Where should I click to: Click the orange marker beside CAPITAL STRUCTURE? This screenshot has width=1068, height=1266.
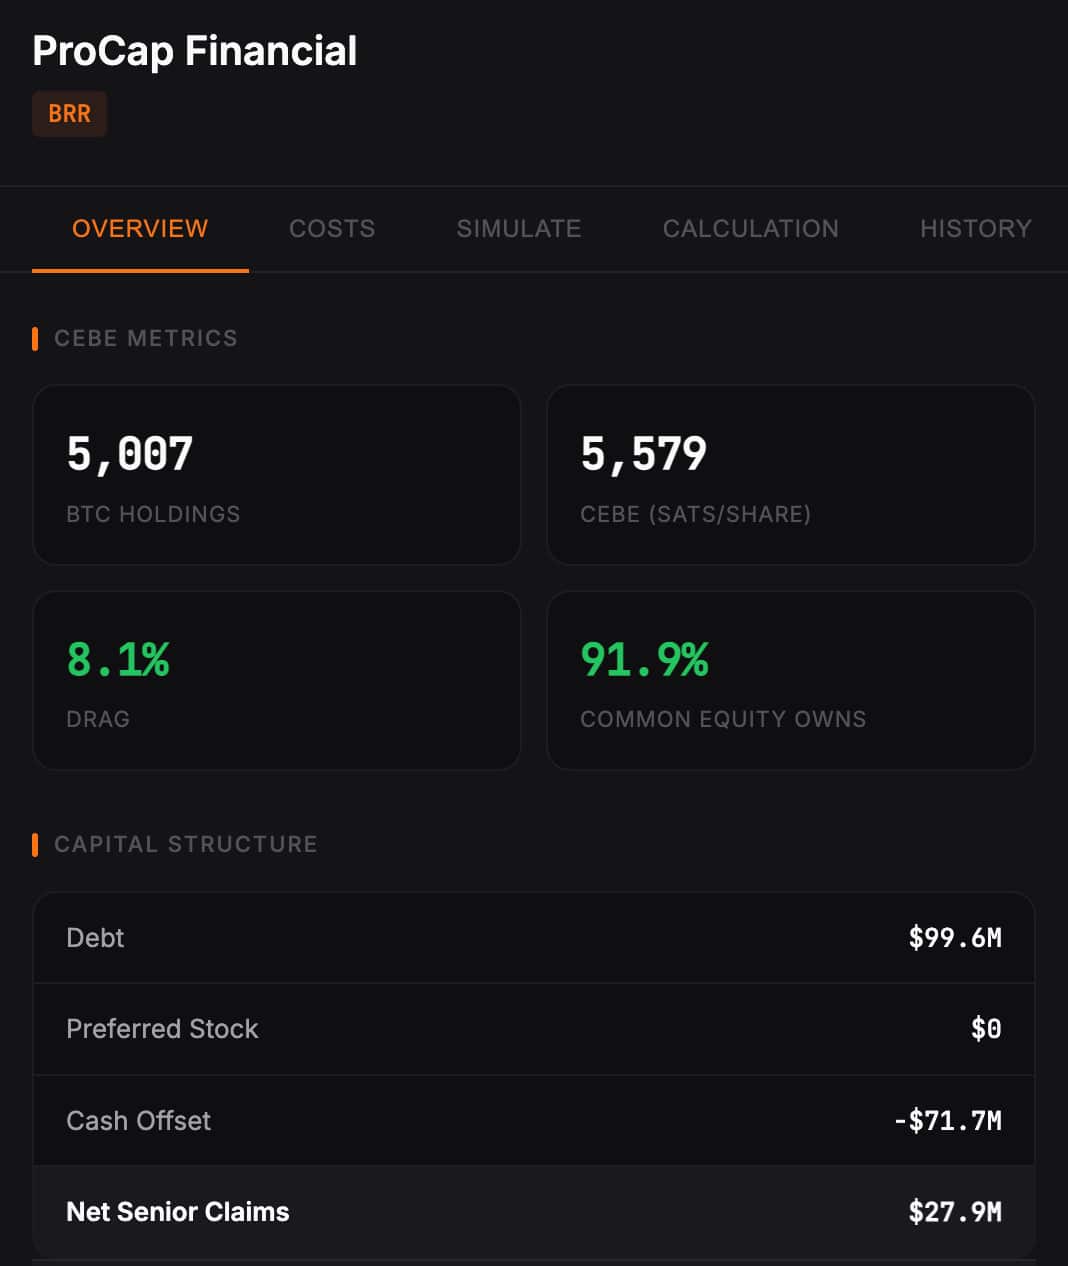click(x=36, y=844)
